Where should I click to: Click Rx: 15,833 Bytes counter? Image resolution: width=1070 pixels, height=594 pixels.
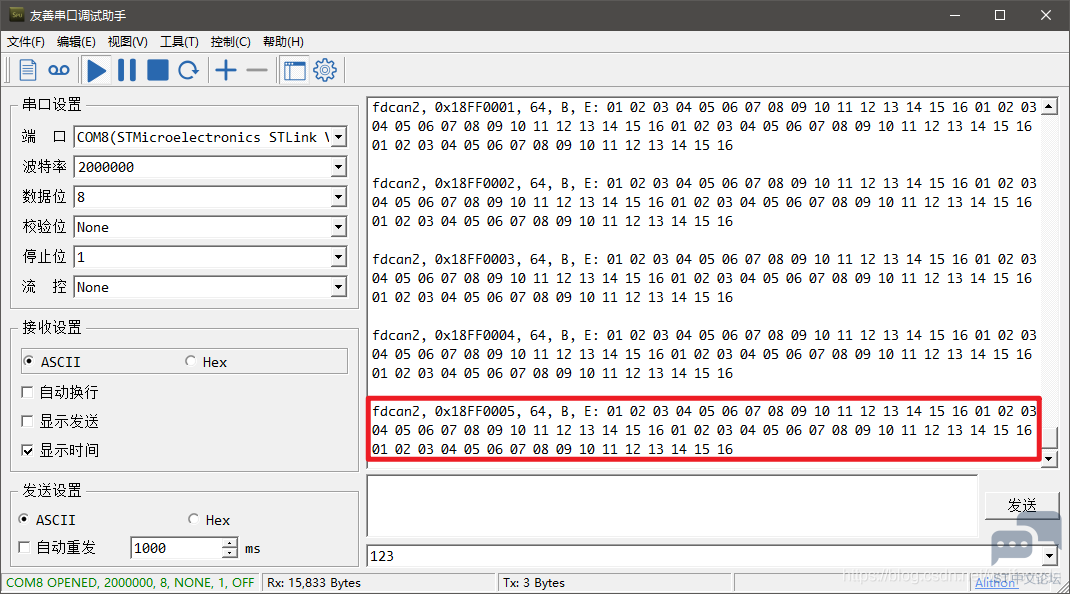click(313, 583)
